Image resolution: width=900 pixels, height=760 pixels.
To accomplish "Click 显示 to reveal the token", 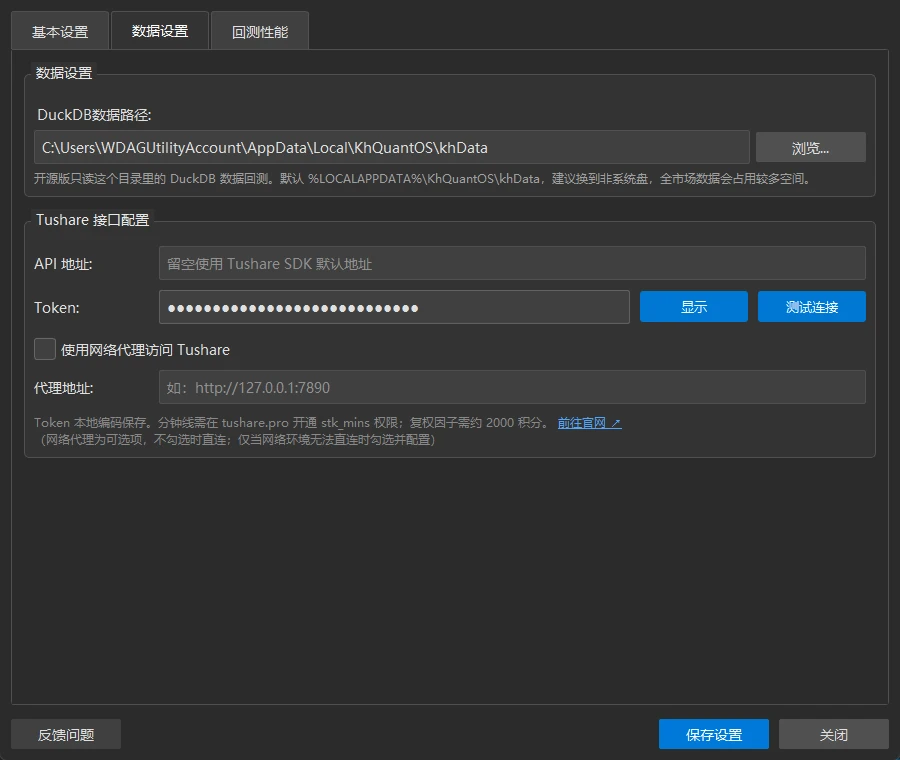I will [693, 307].
